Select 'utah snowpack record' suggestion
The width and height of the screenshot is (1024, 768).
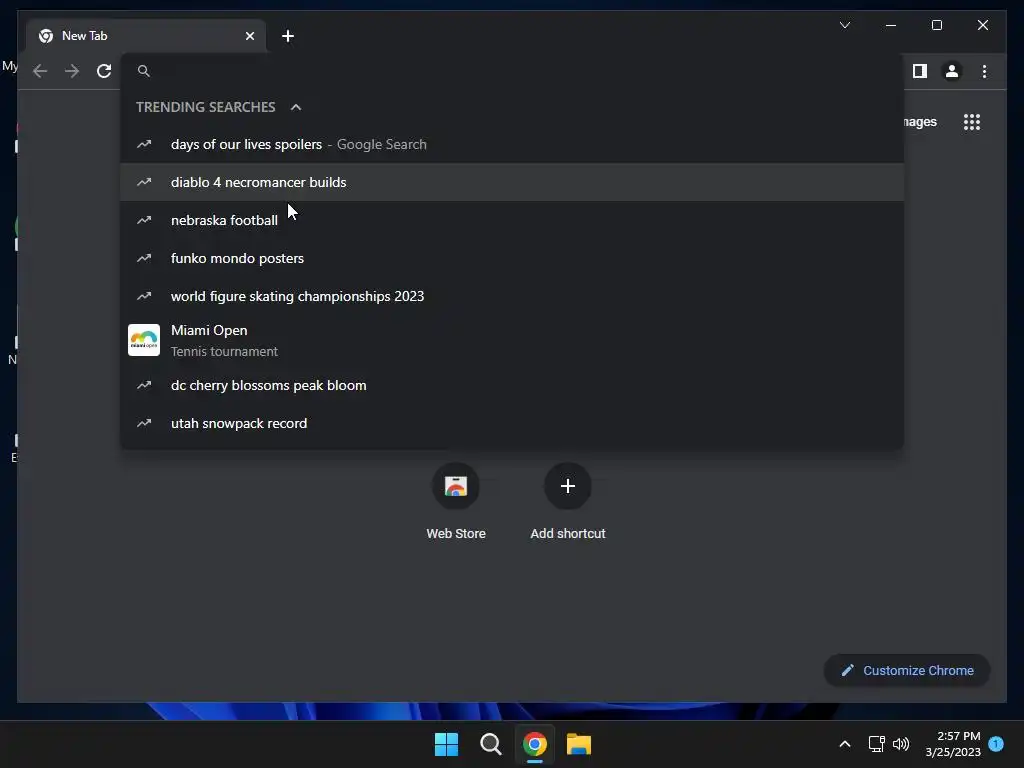[512, 423]
